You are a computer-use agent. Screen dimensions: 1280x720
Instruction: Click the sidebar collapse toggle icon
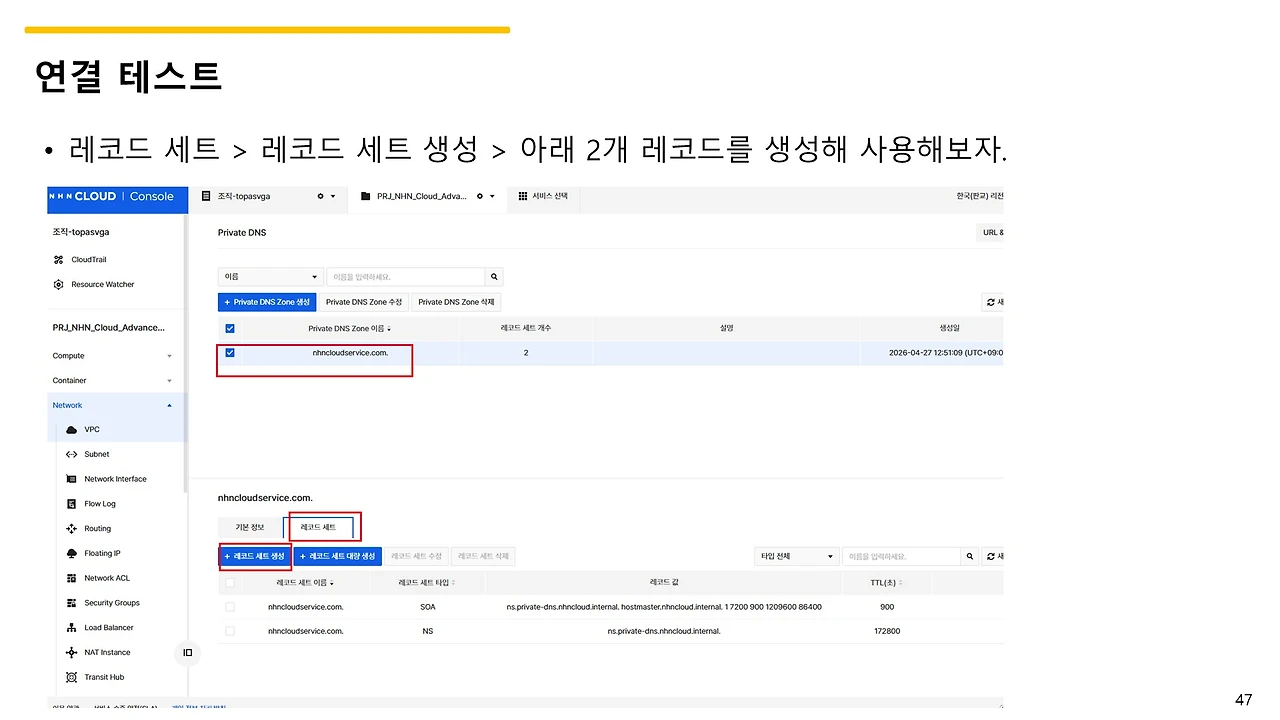[x=187, y=653]
